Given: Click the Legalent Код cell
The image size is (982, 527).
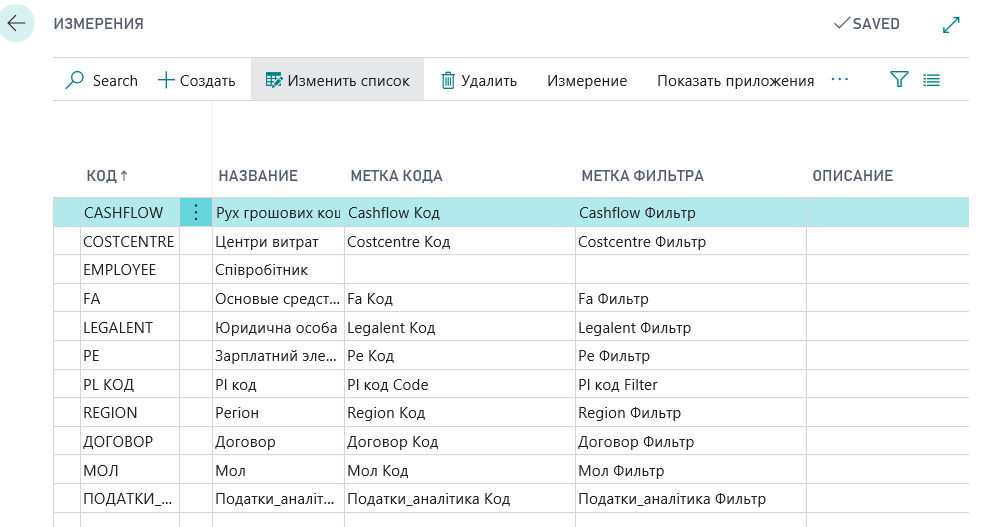Looking at the screenshot, I should [x=391, y=327].
